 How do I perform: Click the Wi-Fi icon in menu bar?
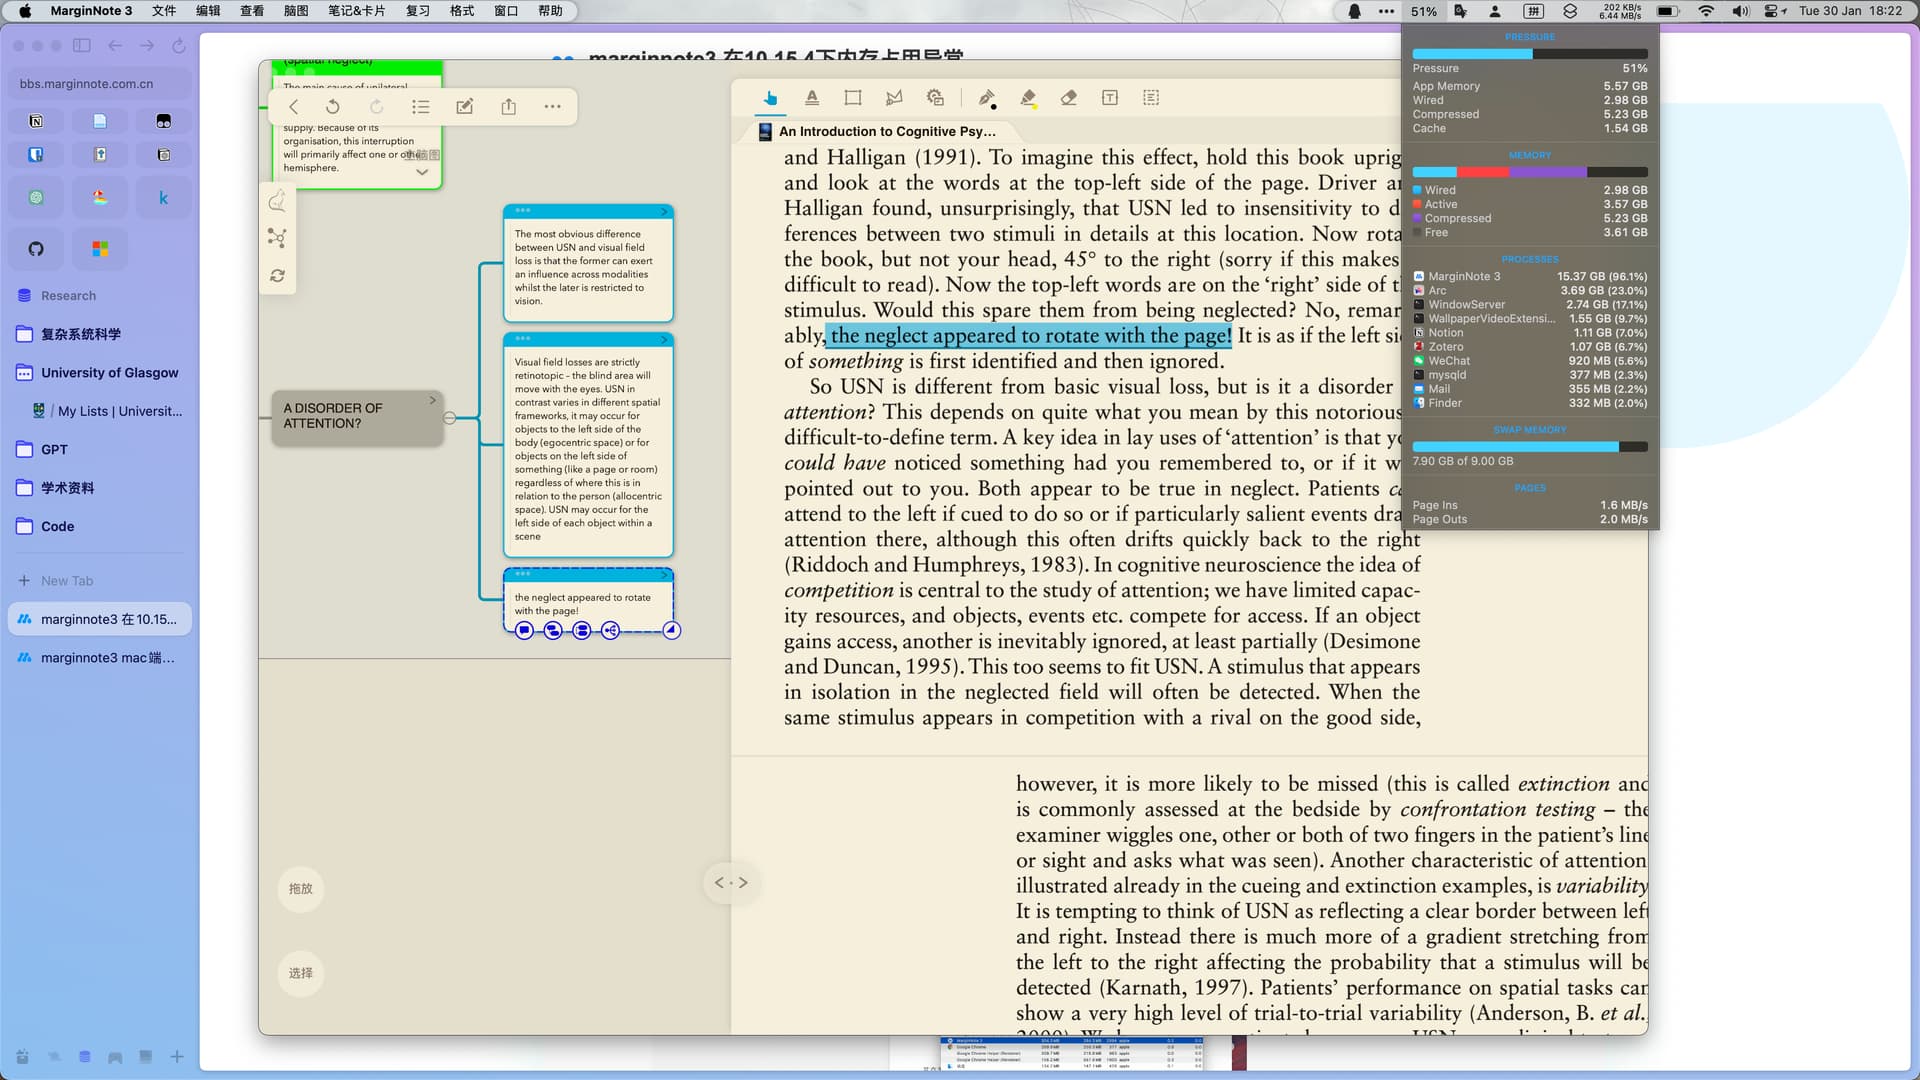[1706, 11]
